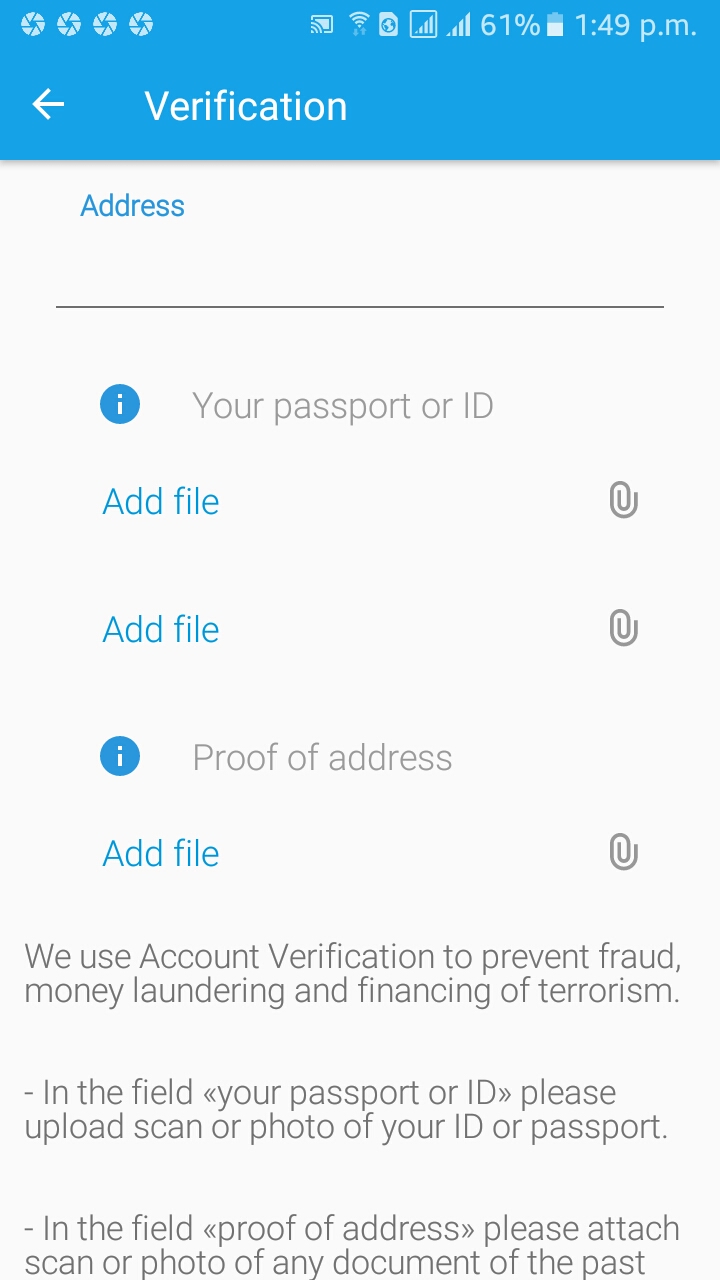Tap the battery icon in status bar
720x1280 pixels.
click(556, 25)
